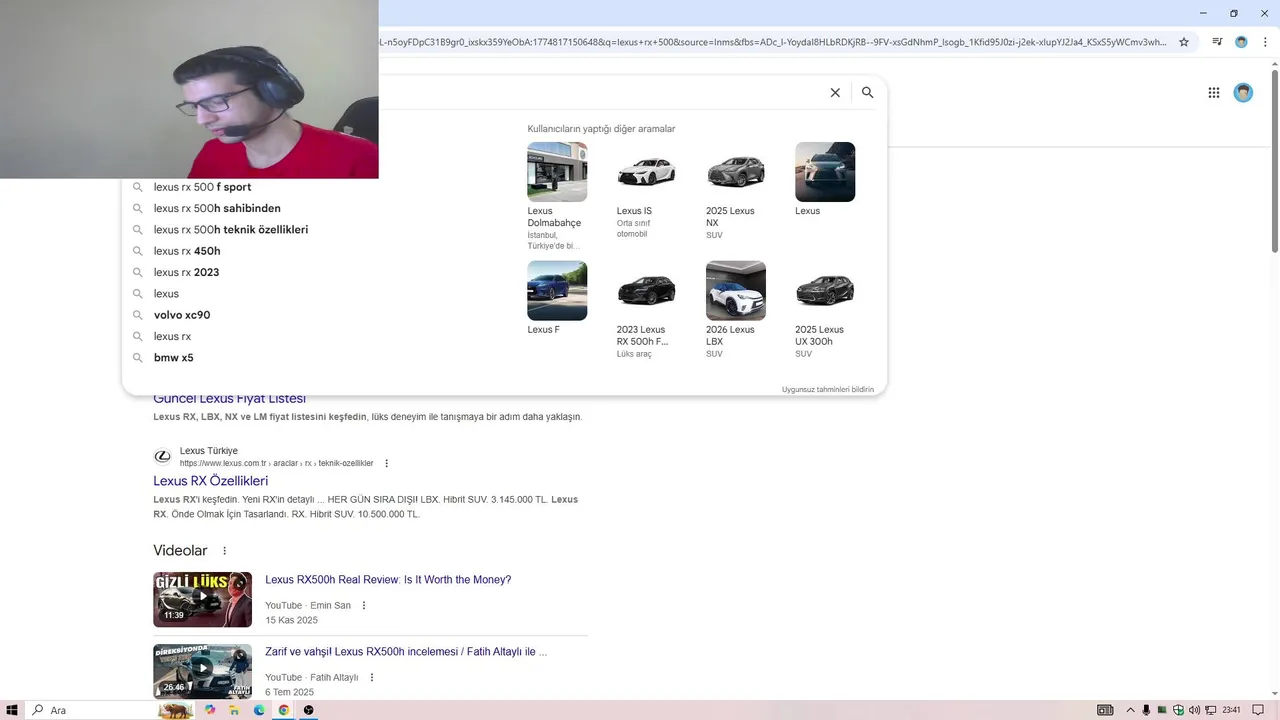Click the page vertical scrollbar thumb
This screenshot has width=1280, height=720.
[x=1275, y=162]
